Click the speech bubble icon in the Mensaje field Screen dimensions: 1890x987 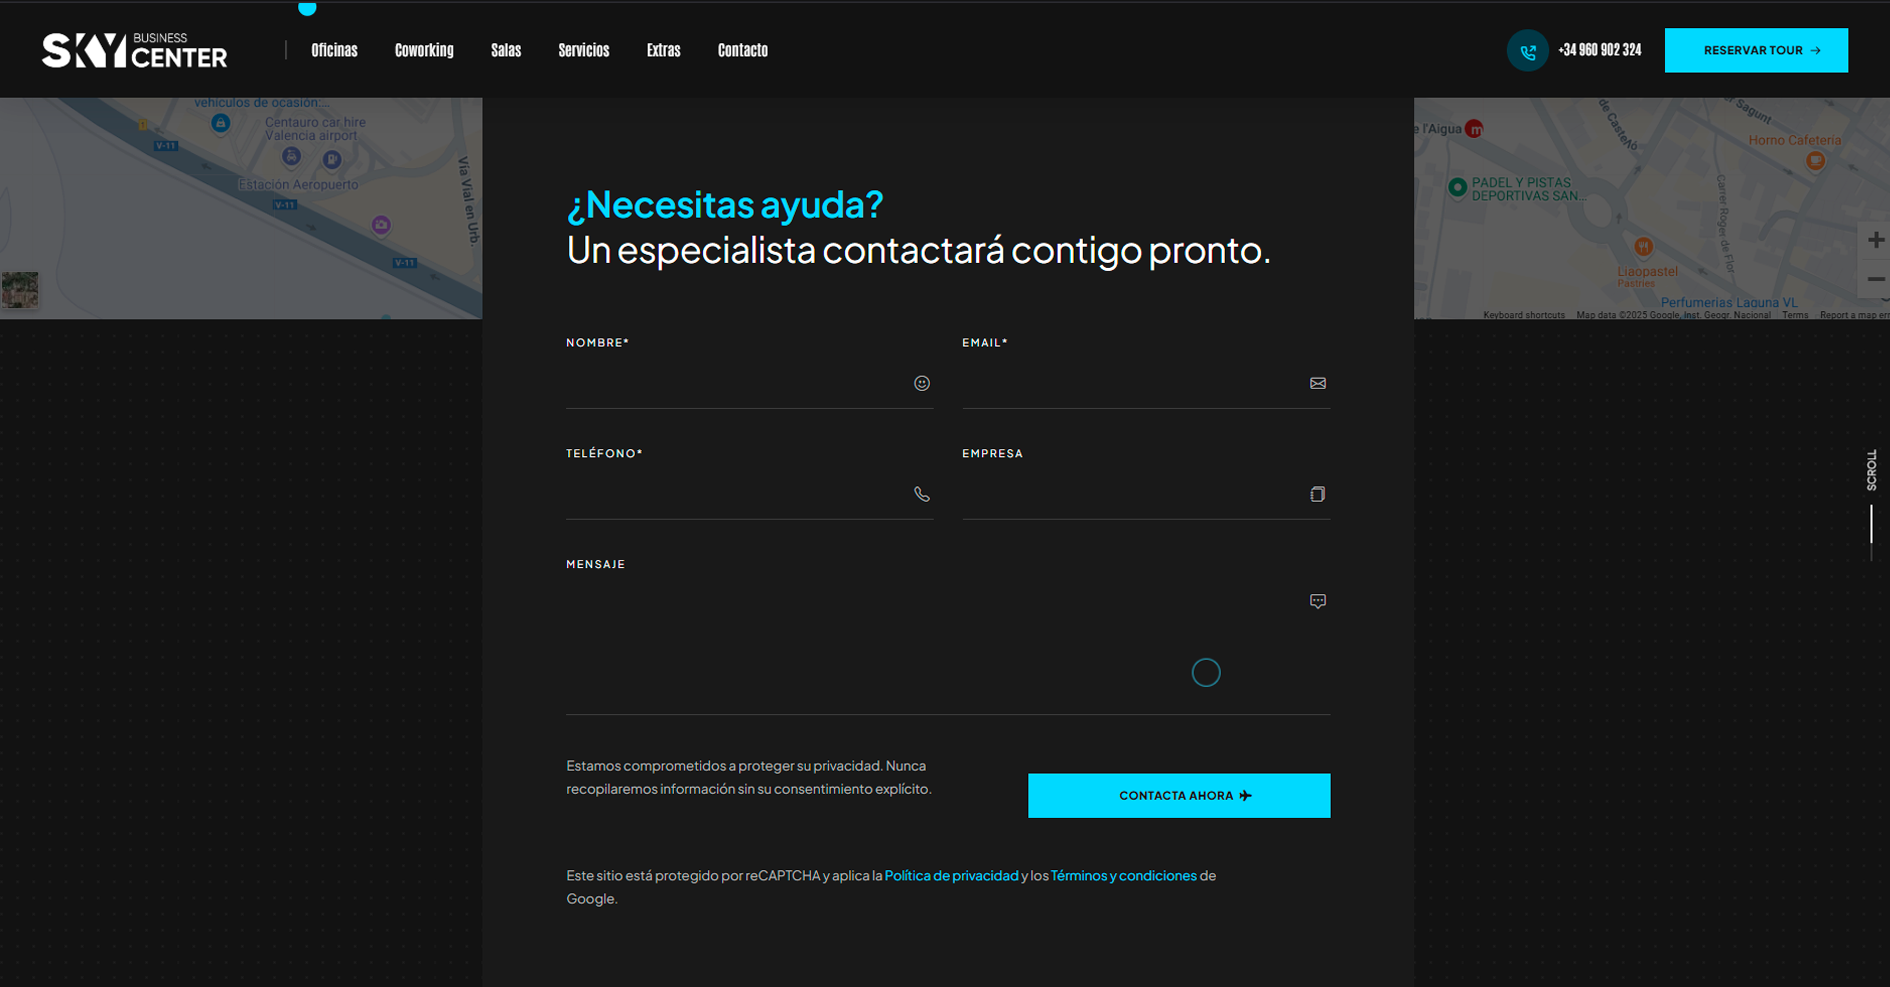pos(1317,601)
